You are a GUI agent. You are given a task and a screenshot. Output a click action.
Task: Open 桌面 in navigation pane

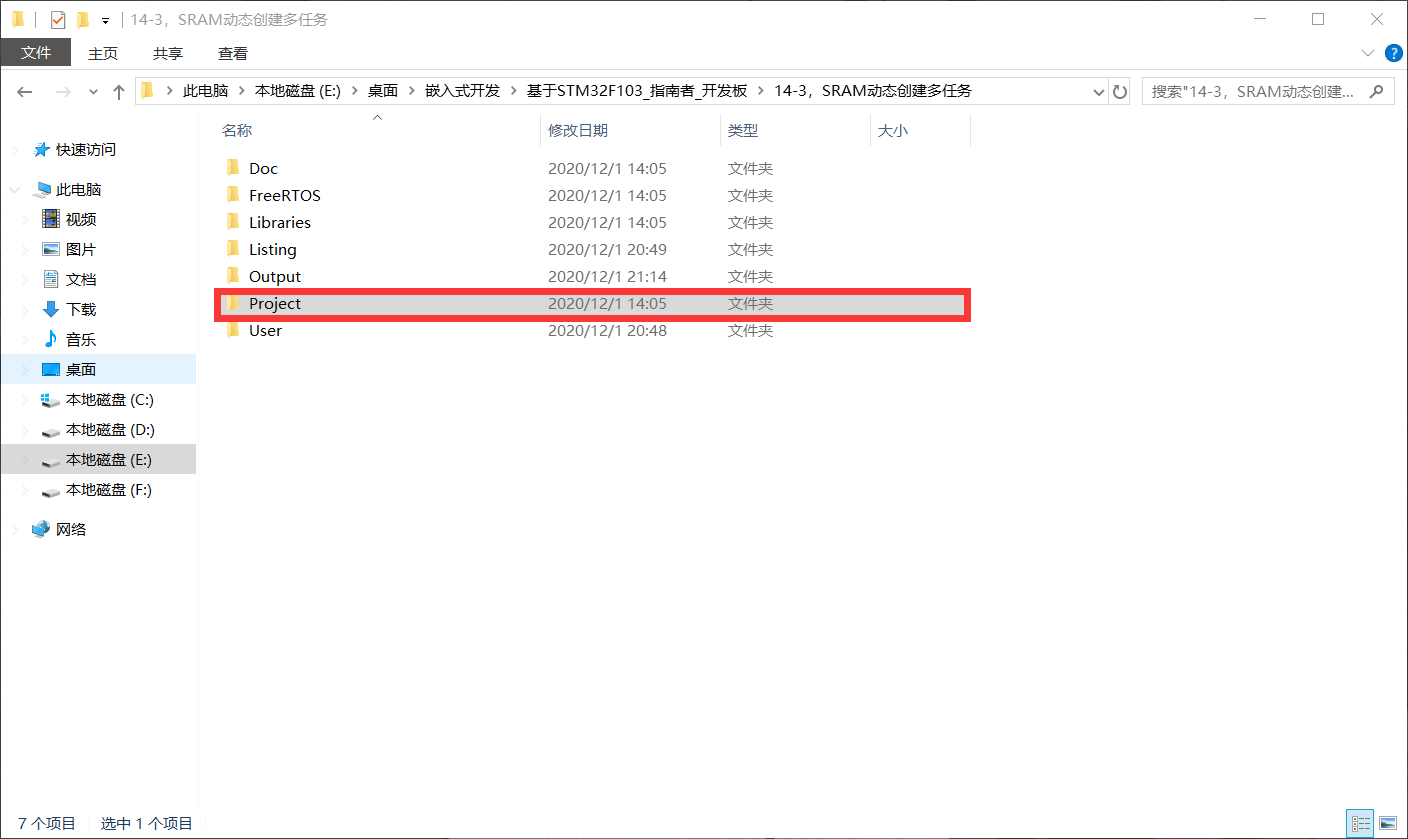pos(81,369)
